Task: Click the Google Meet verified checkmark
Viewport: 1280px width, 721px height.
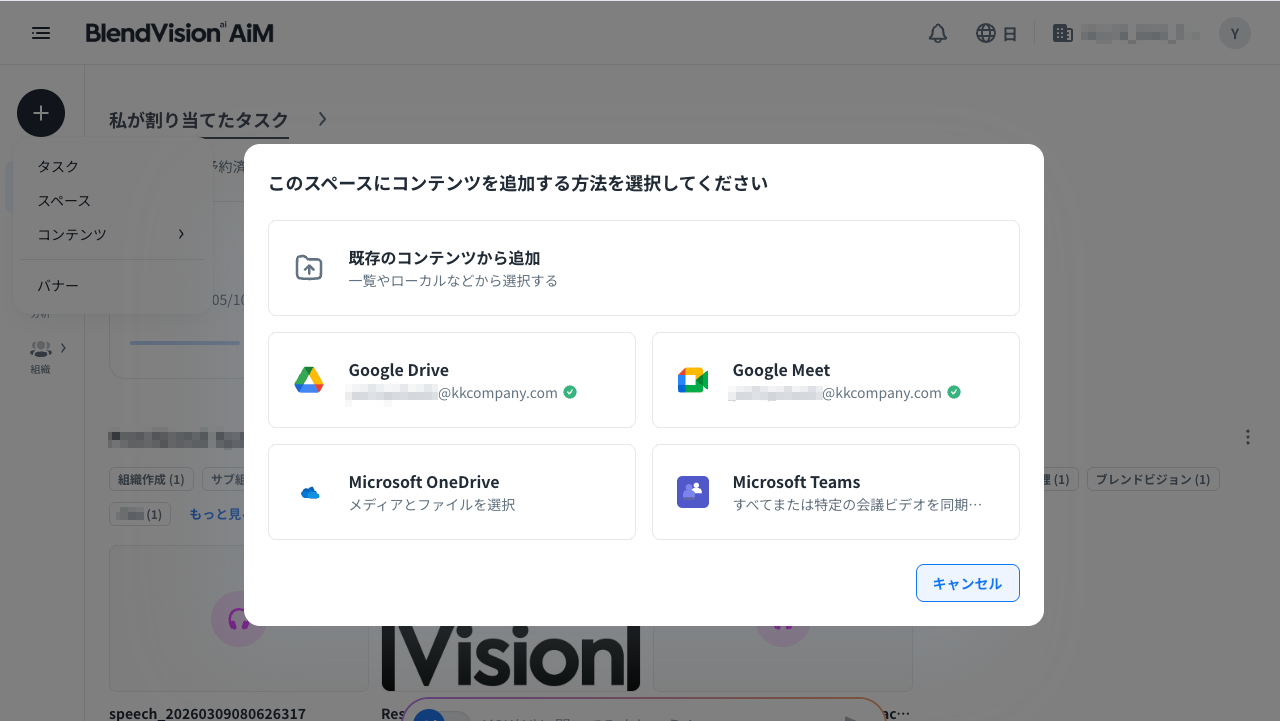Action: [x=954, y=392]
